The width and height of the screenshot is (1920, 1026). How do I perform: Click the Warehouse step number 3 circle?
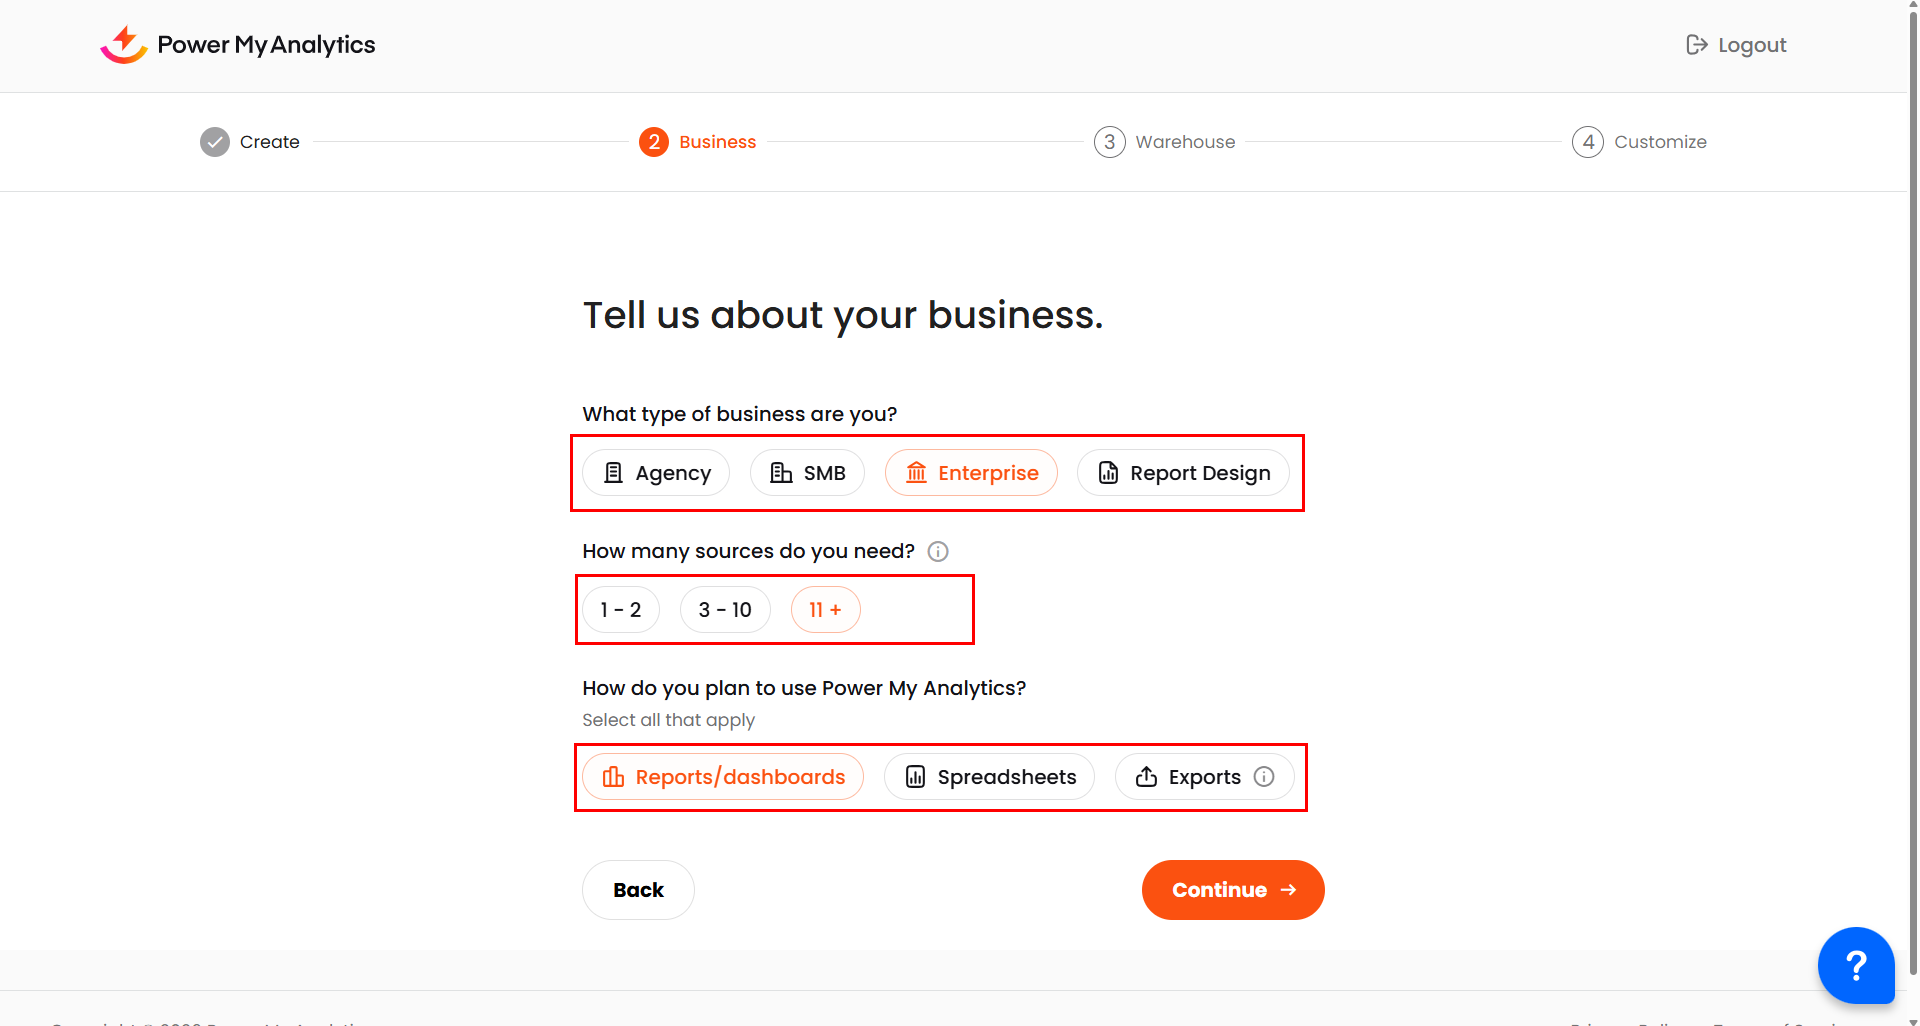point(1109,142)
